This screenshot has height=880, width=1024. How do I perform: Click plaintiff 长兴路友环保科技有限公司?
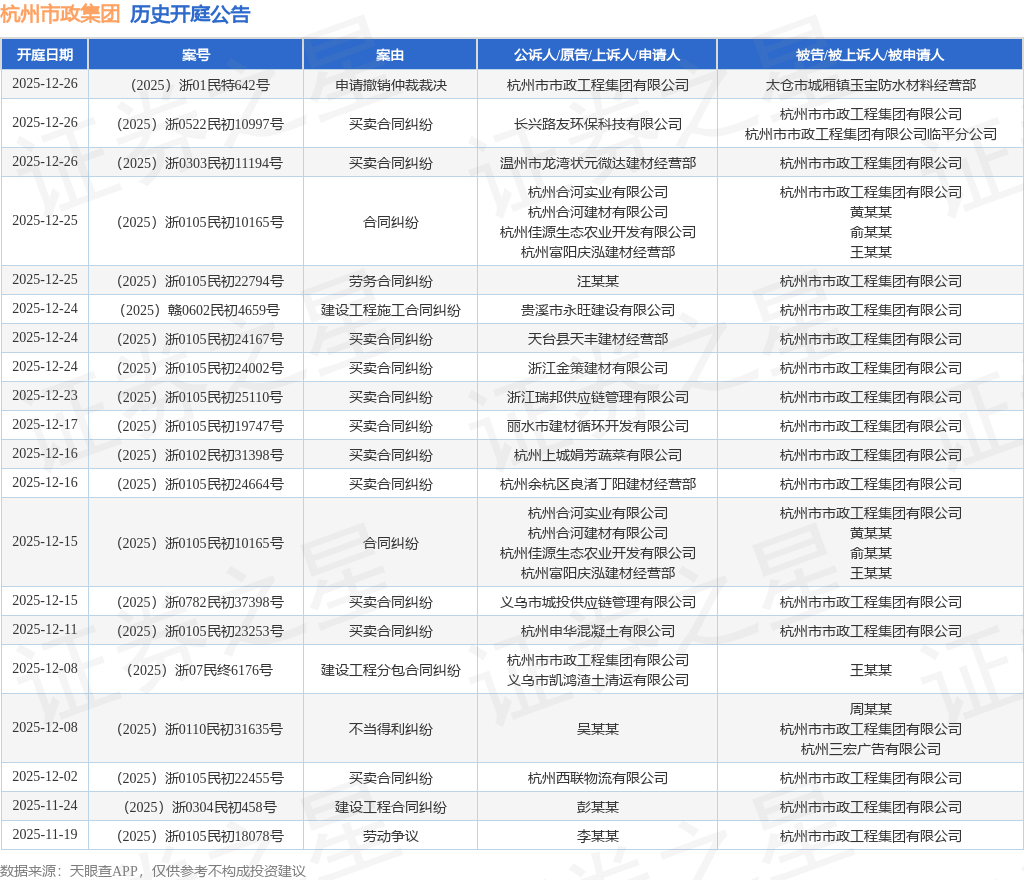click(598, 124)
